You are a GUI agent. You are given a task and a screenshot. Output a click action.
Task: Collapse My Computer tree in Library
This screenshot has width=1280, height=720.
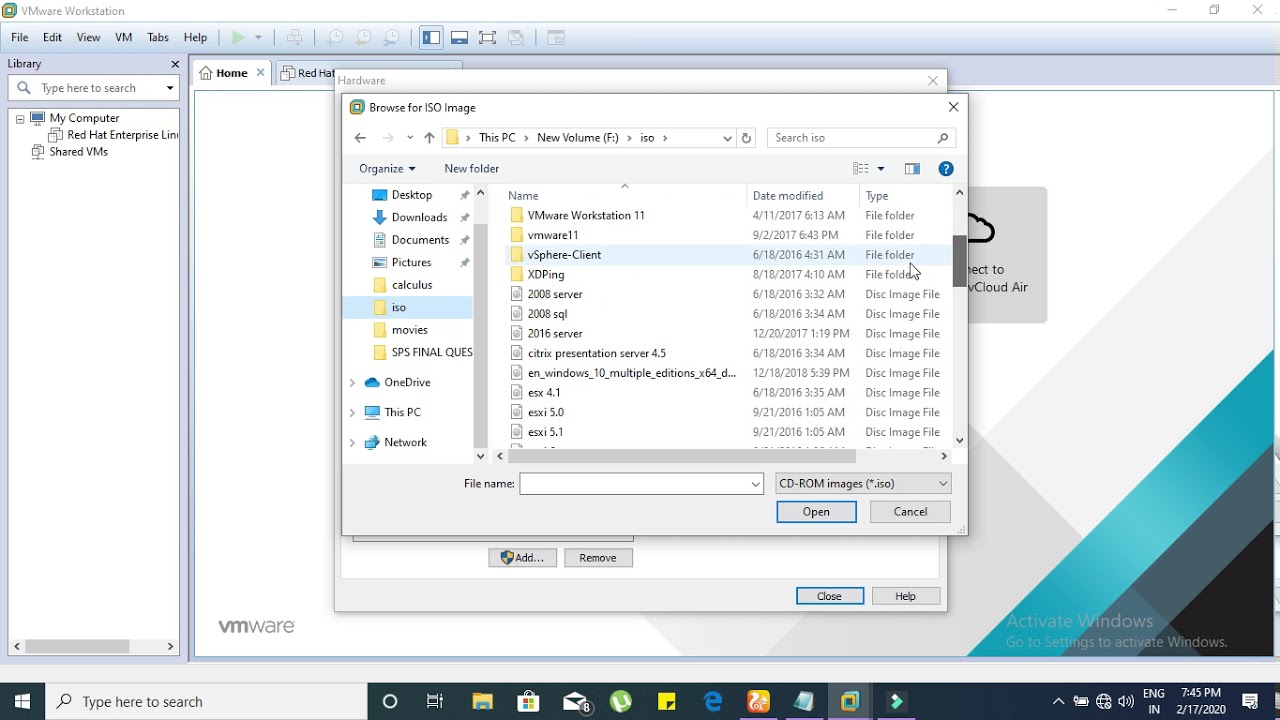pyautogui.click(x=19, y=118)
